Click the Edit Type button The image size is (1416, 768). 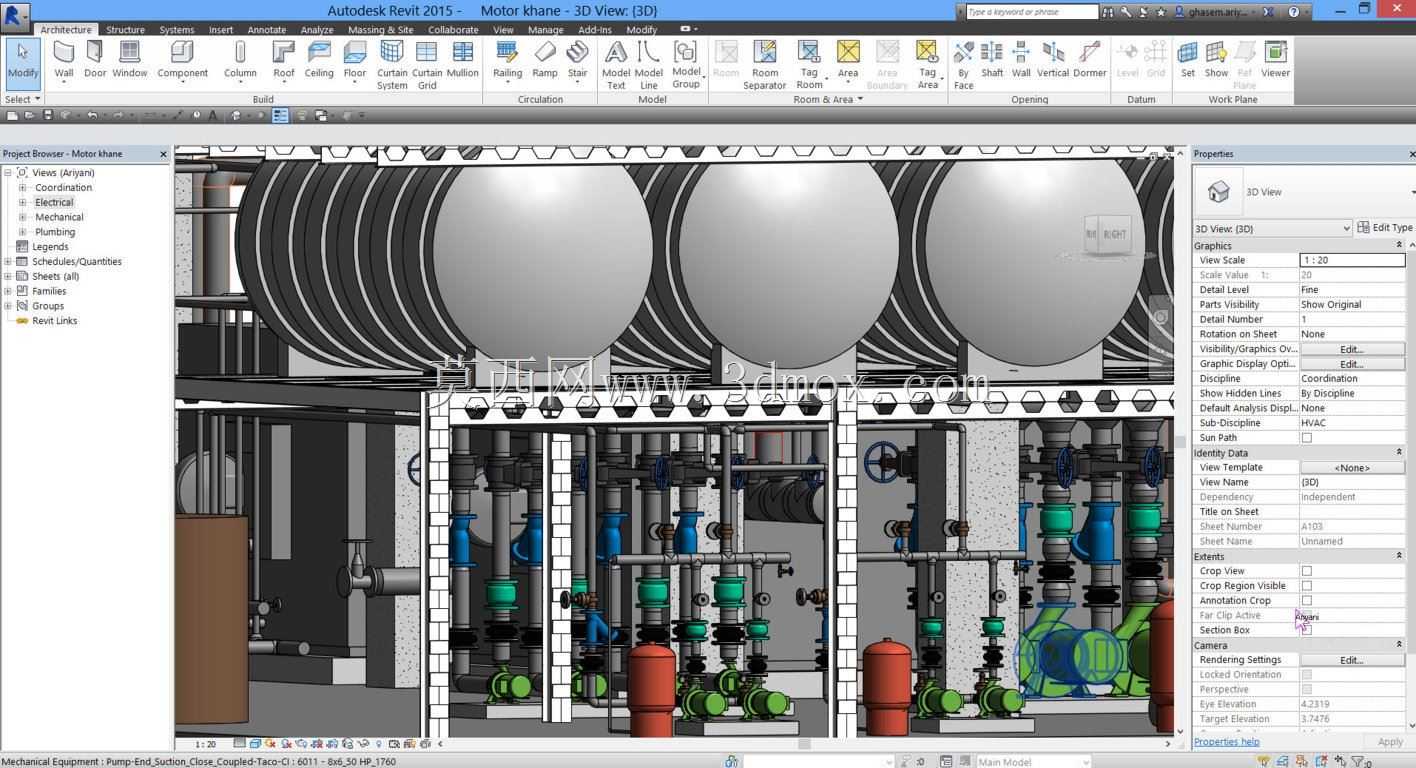1385,228
